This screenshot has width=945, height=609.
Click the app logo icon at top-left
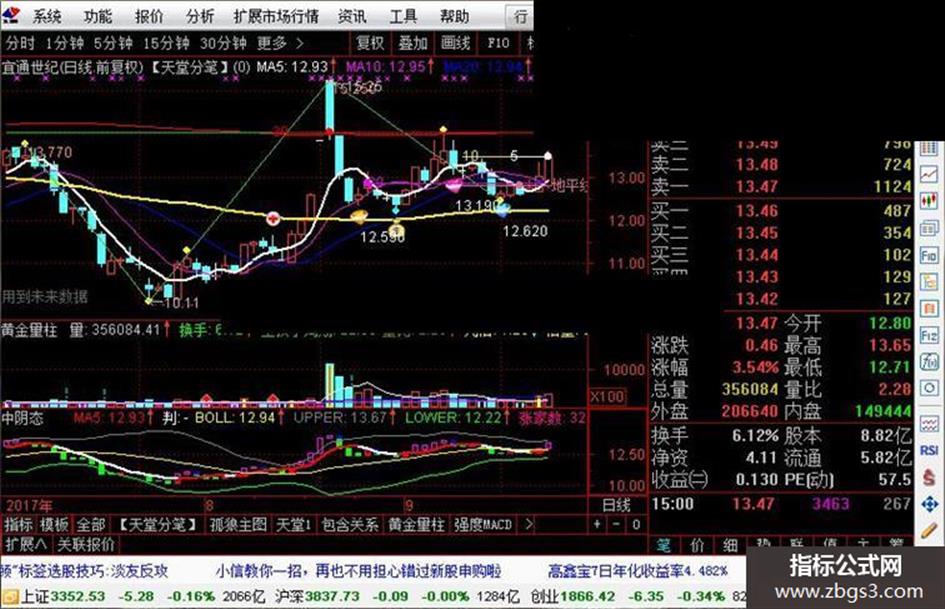(x=11, y=14)
